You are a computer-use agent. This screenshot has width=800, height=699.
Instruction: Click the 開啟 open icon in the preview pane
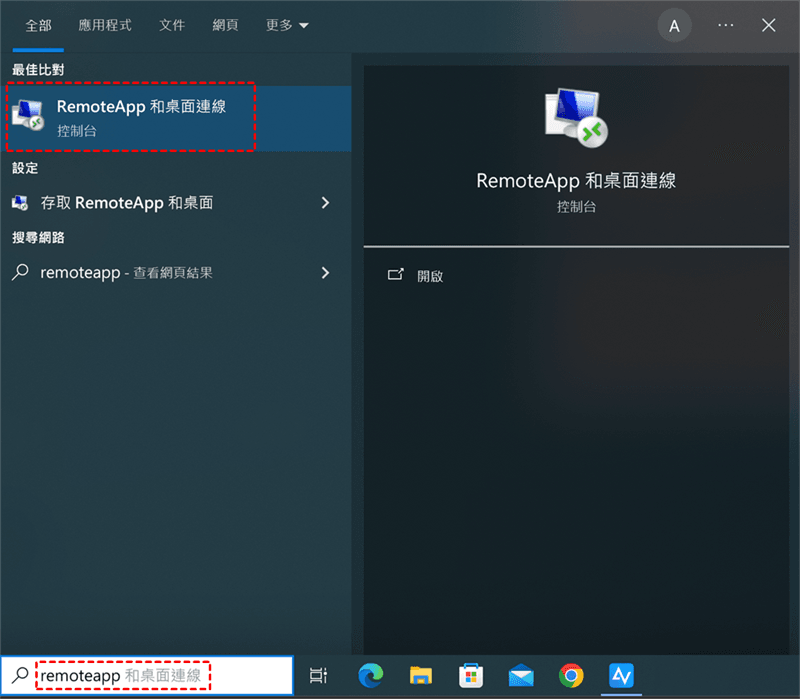click(395, 275)
